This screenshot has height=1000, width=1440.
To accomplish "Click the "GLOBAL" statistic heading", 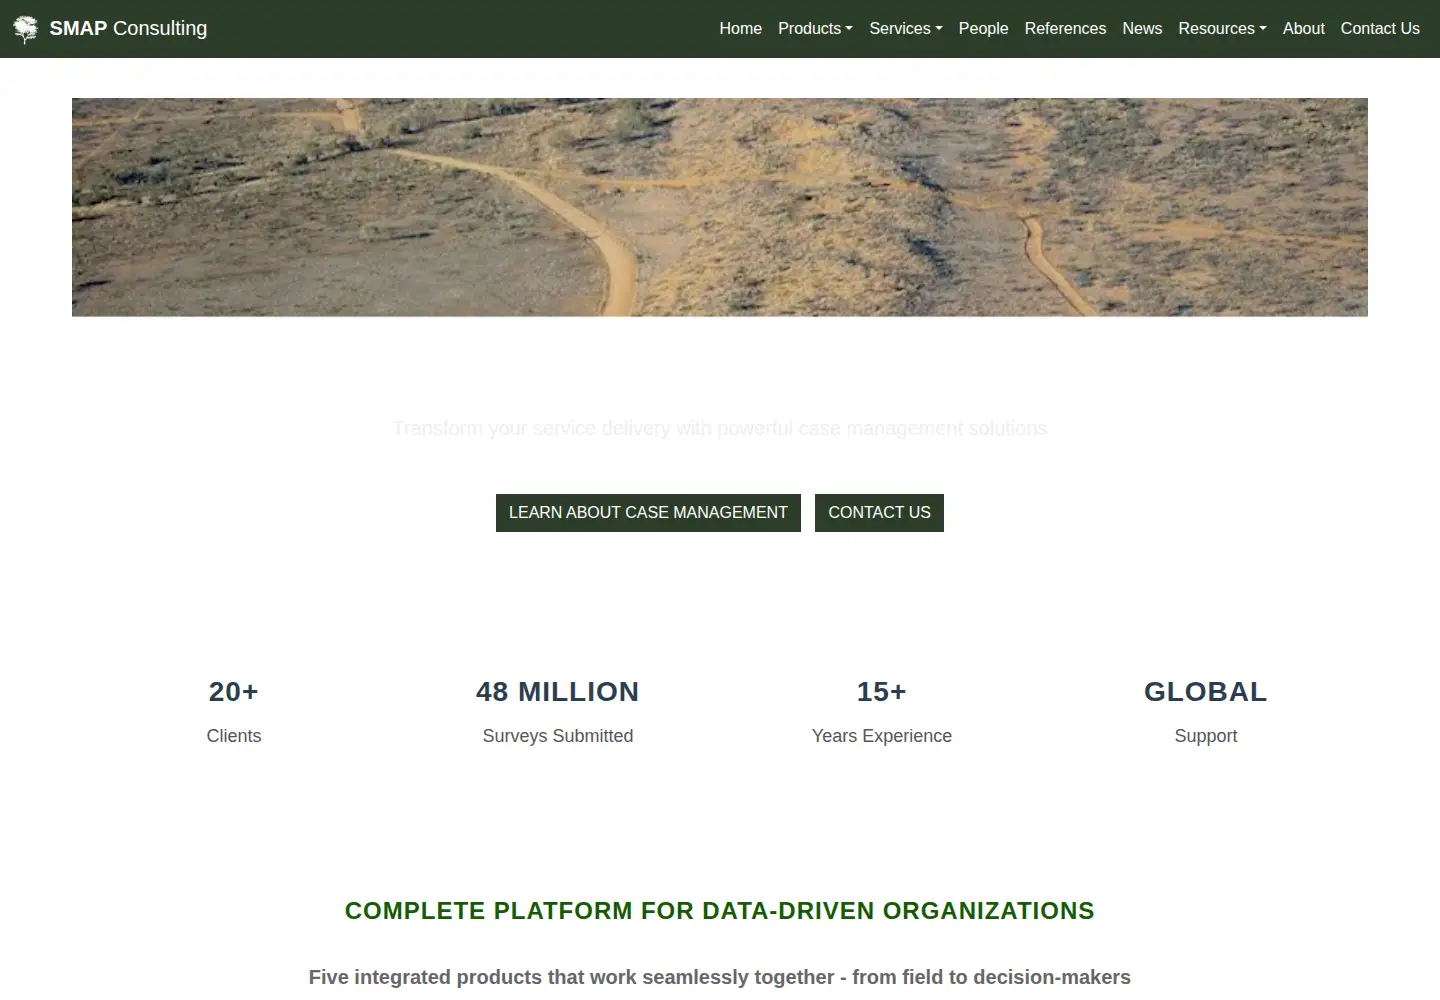I will pyautogui.click(x=1206, y=692).
